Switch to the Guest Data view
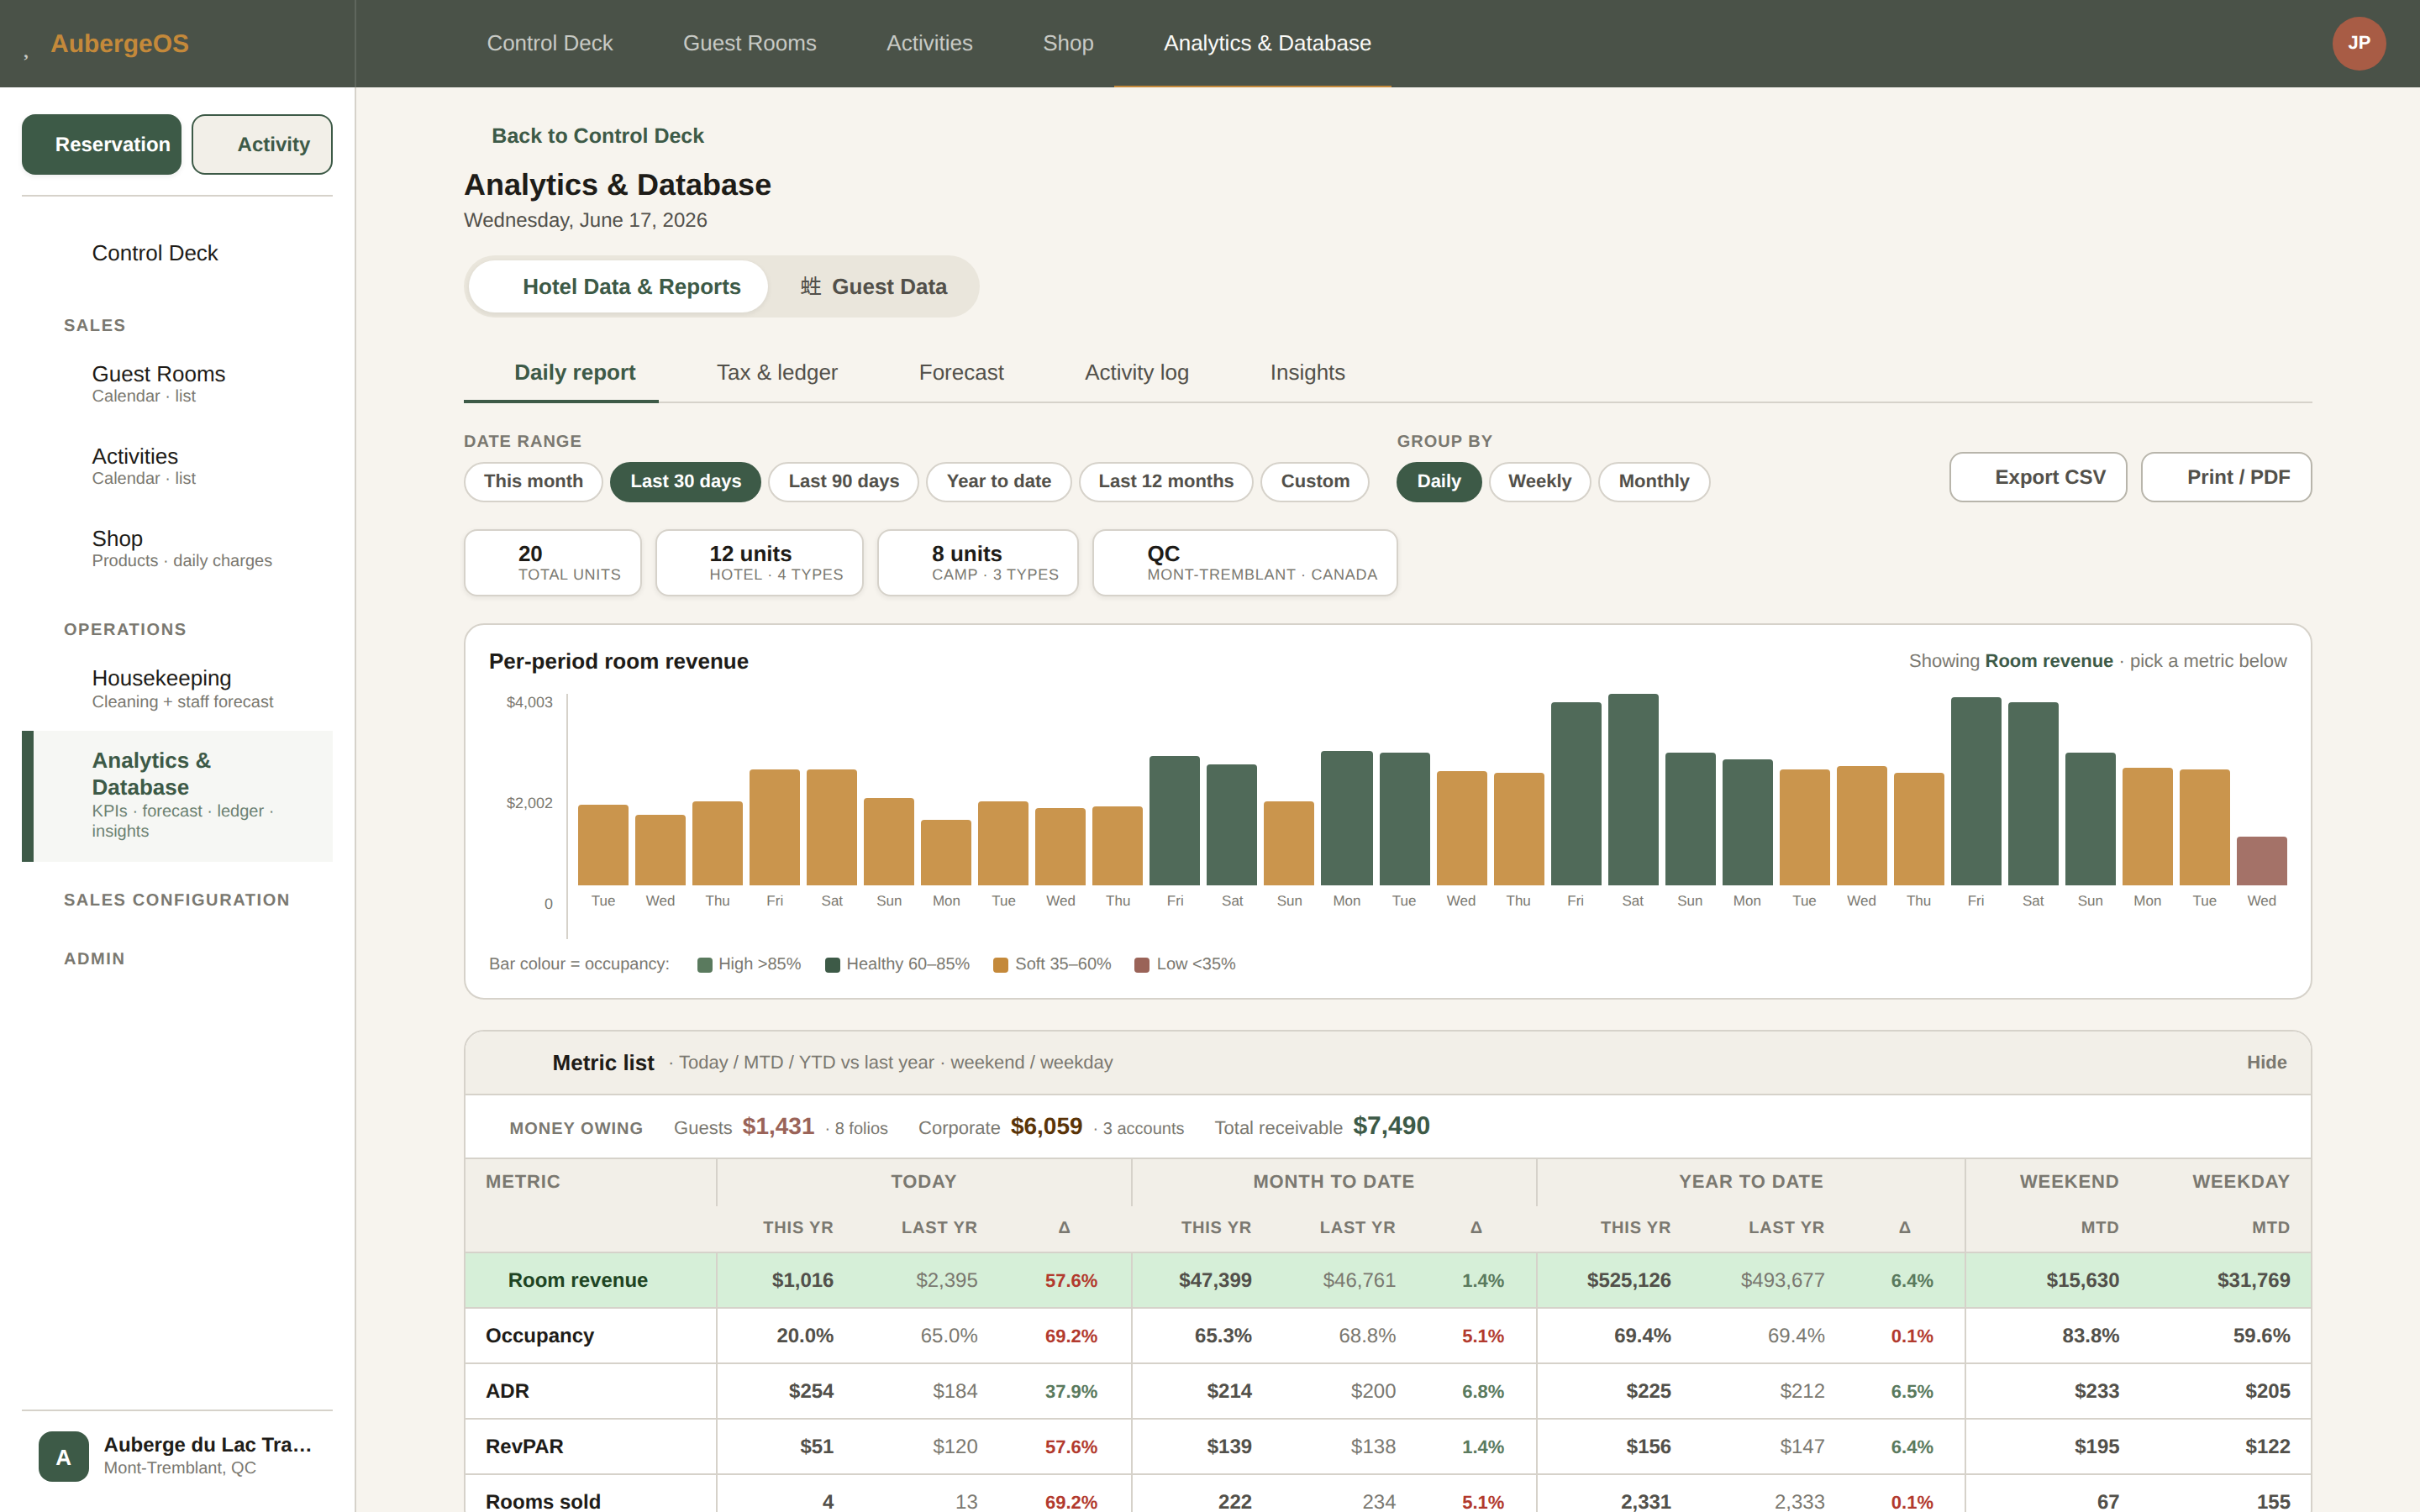Image resolution: width=2420 pixels, height=1512 pixels. pos(873,286)
